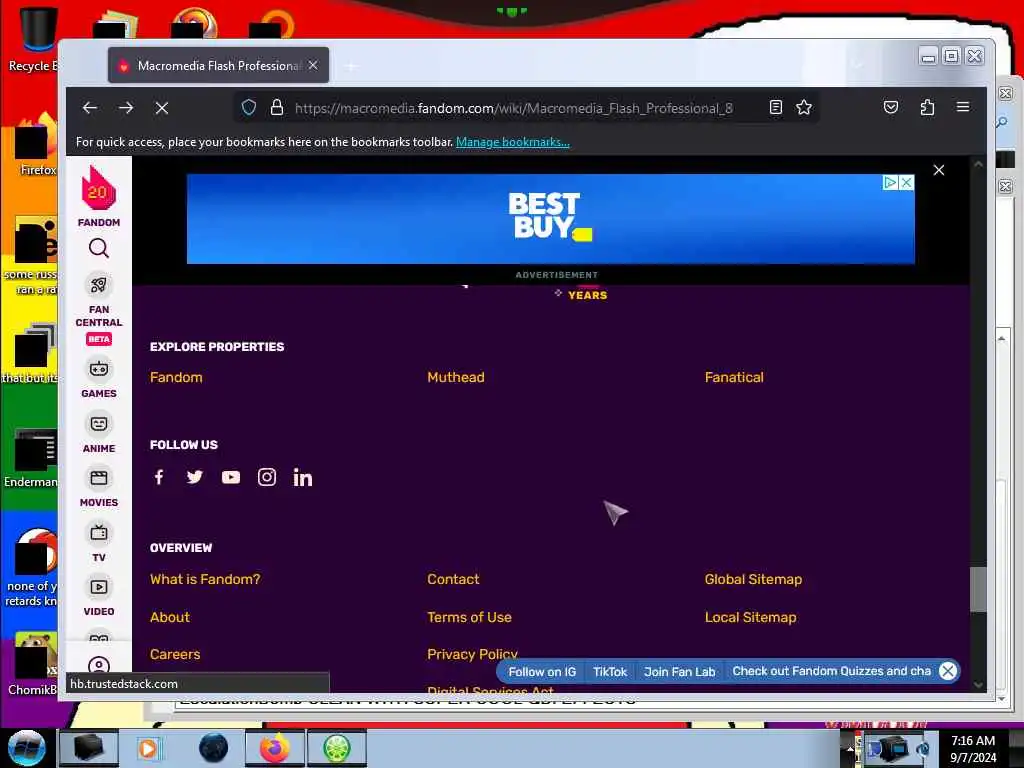The width and height of the screenshot is (1024, 768).
Task: Open the Fandom search magnifier
Action: pyautogui.click(x=99, y=248)
